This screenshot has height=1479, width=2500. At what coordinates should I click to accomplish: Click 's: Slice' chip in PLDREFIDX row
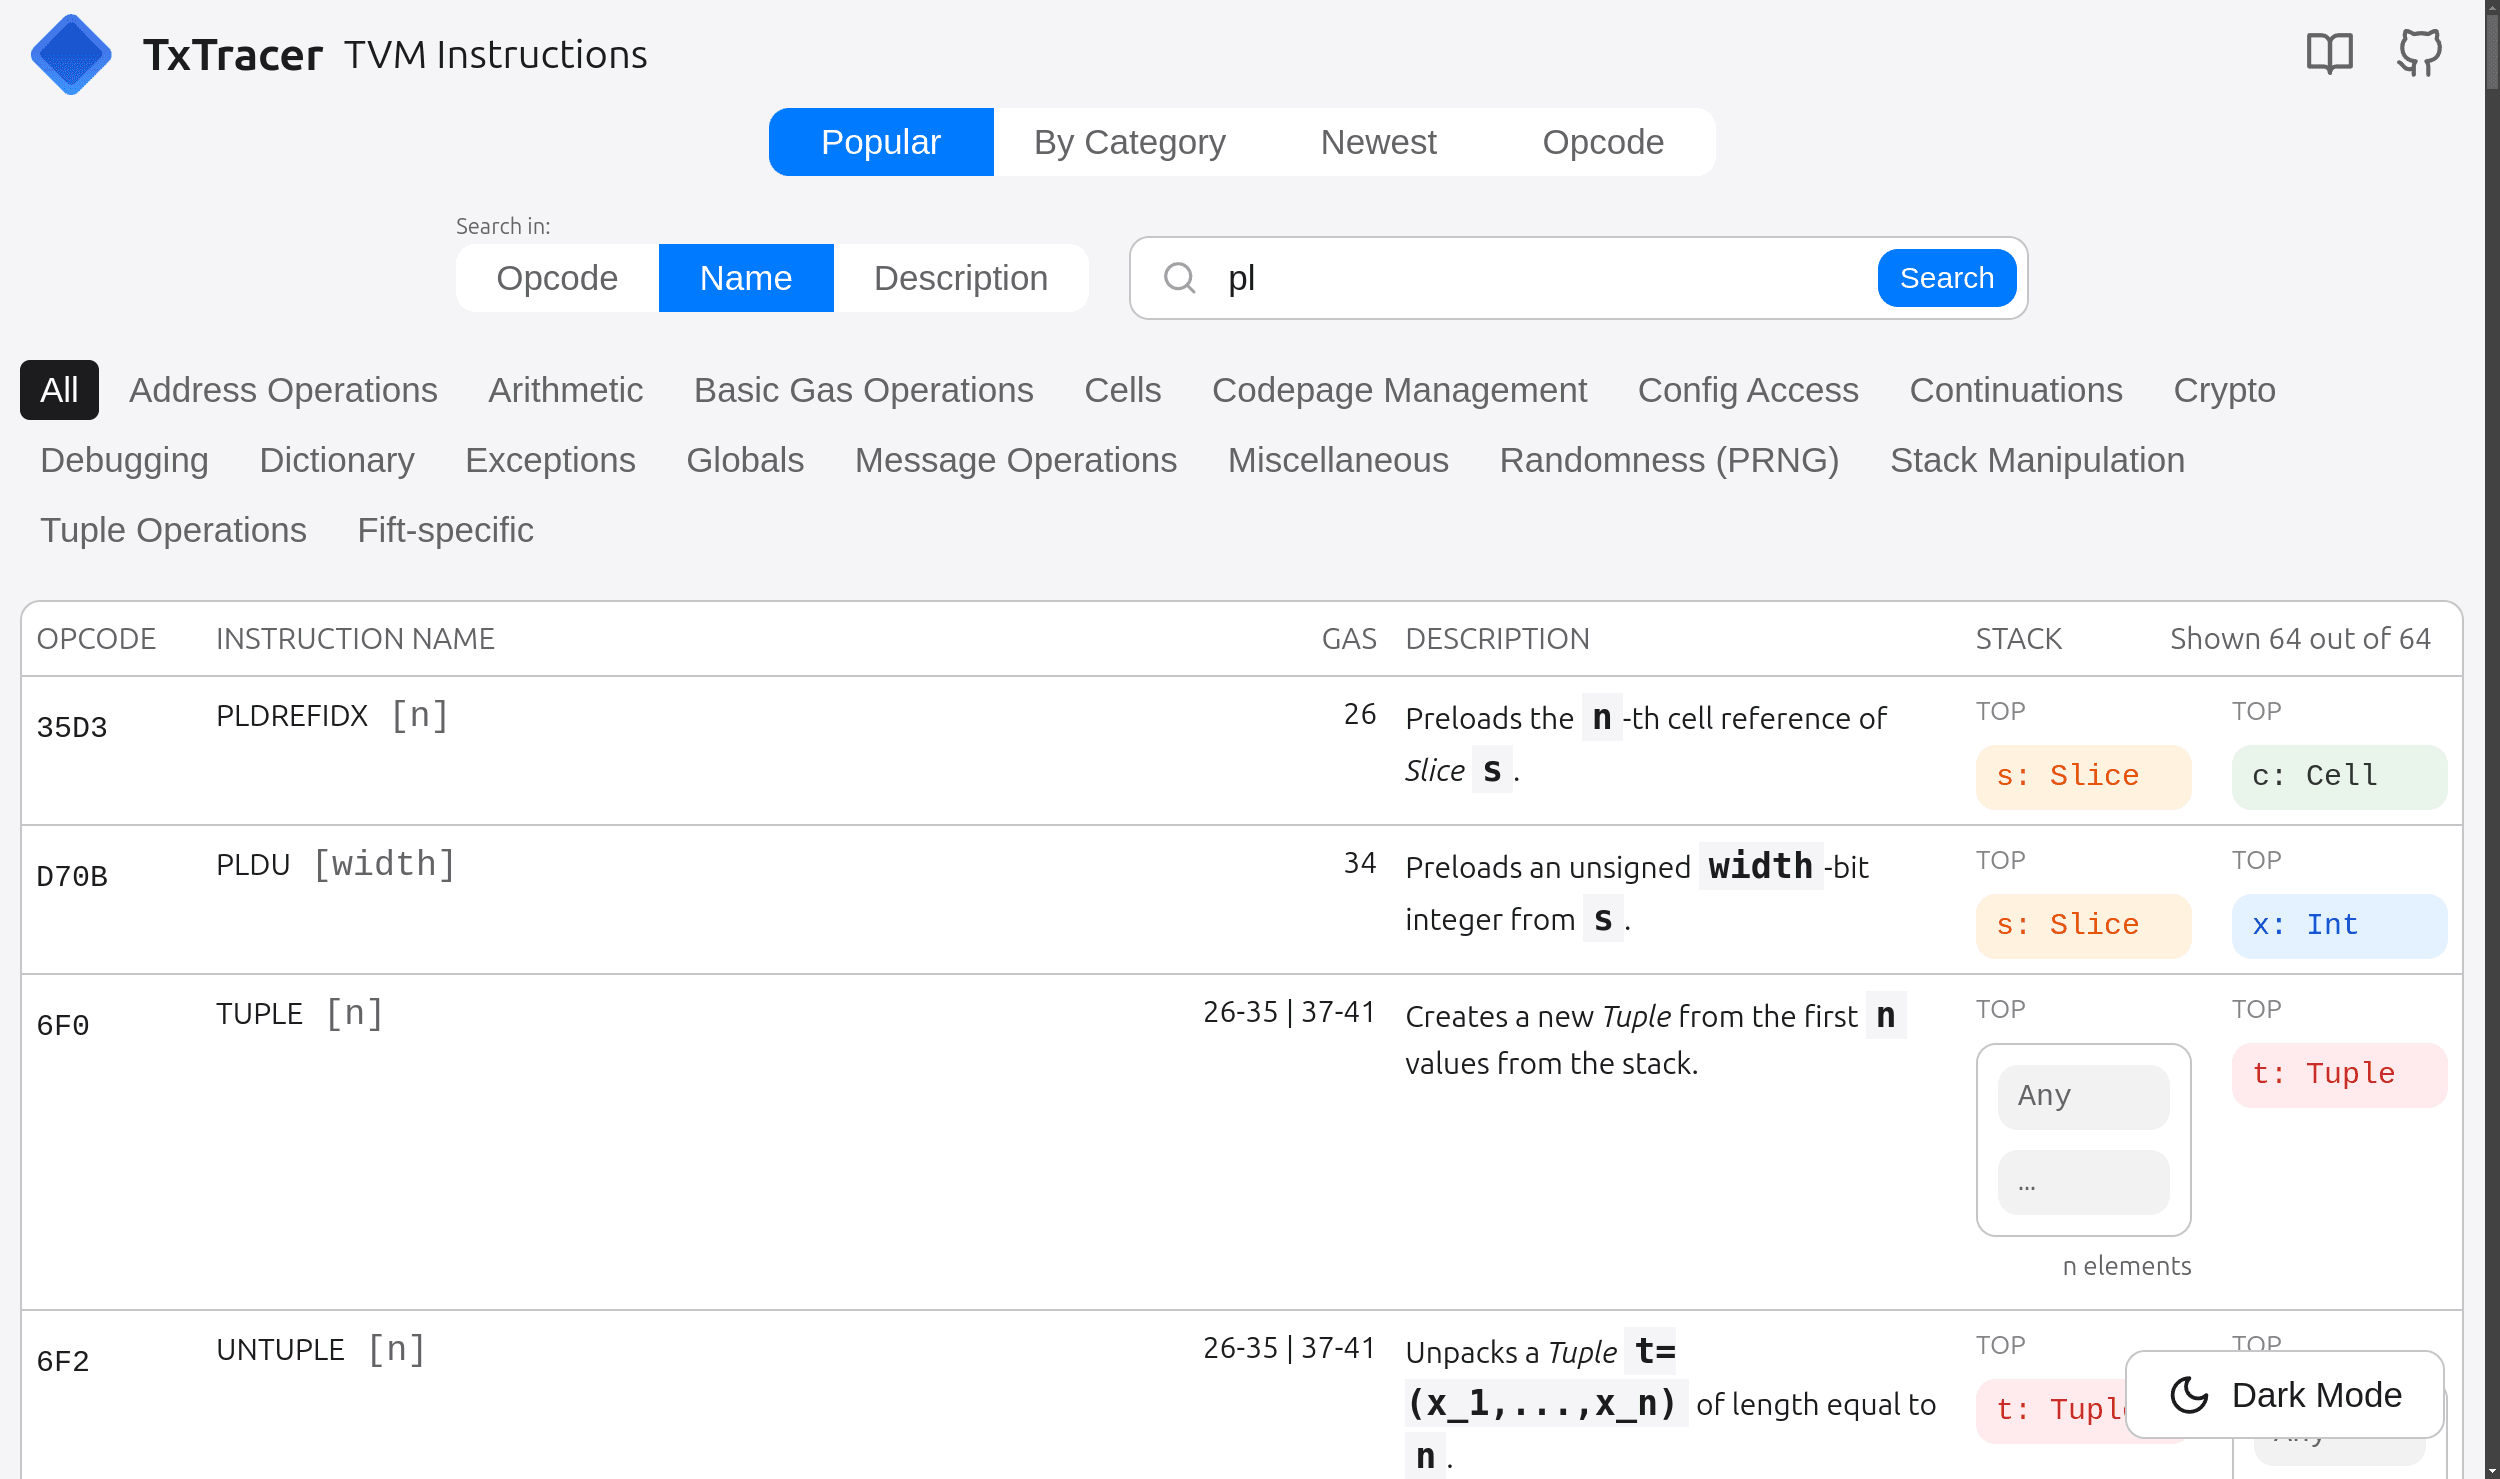coord(2083,776)
